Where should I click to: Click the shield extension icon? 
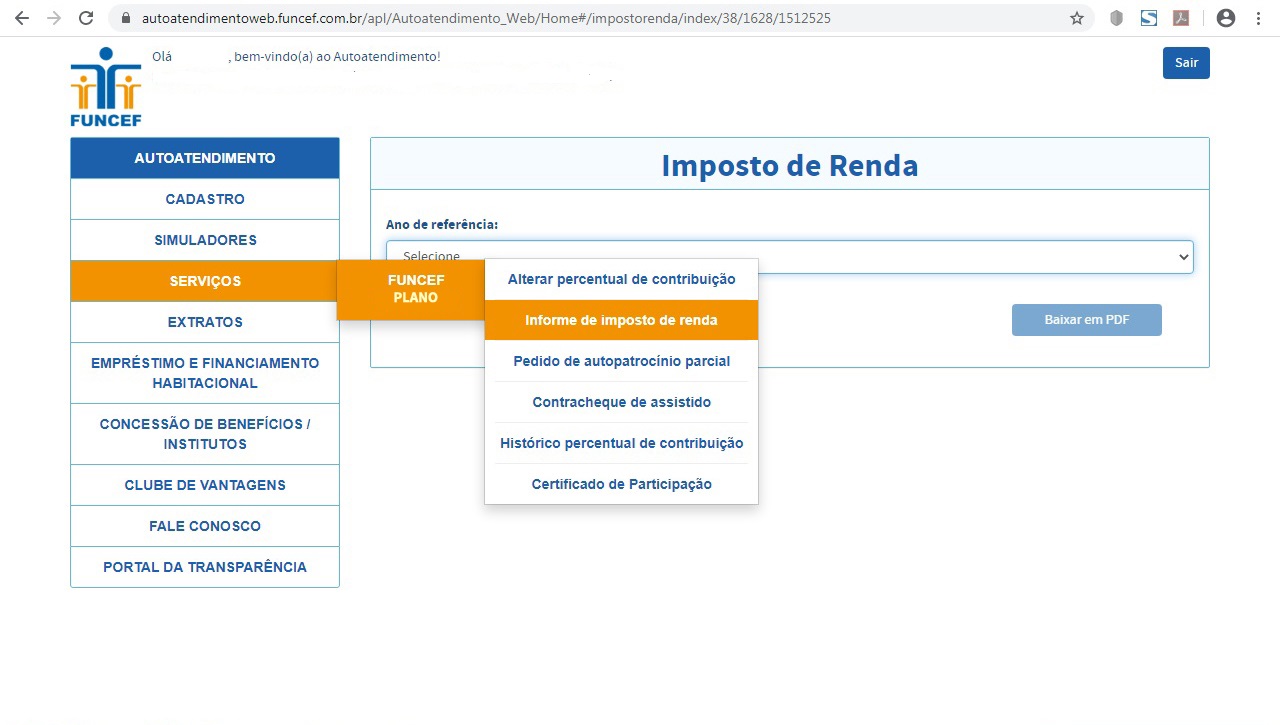[x=1116, y=17]
